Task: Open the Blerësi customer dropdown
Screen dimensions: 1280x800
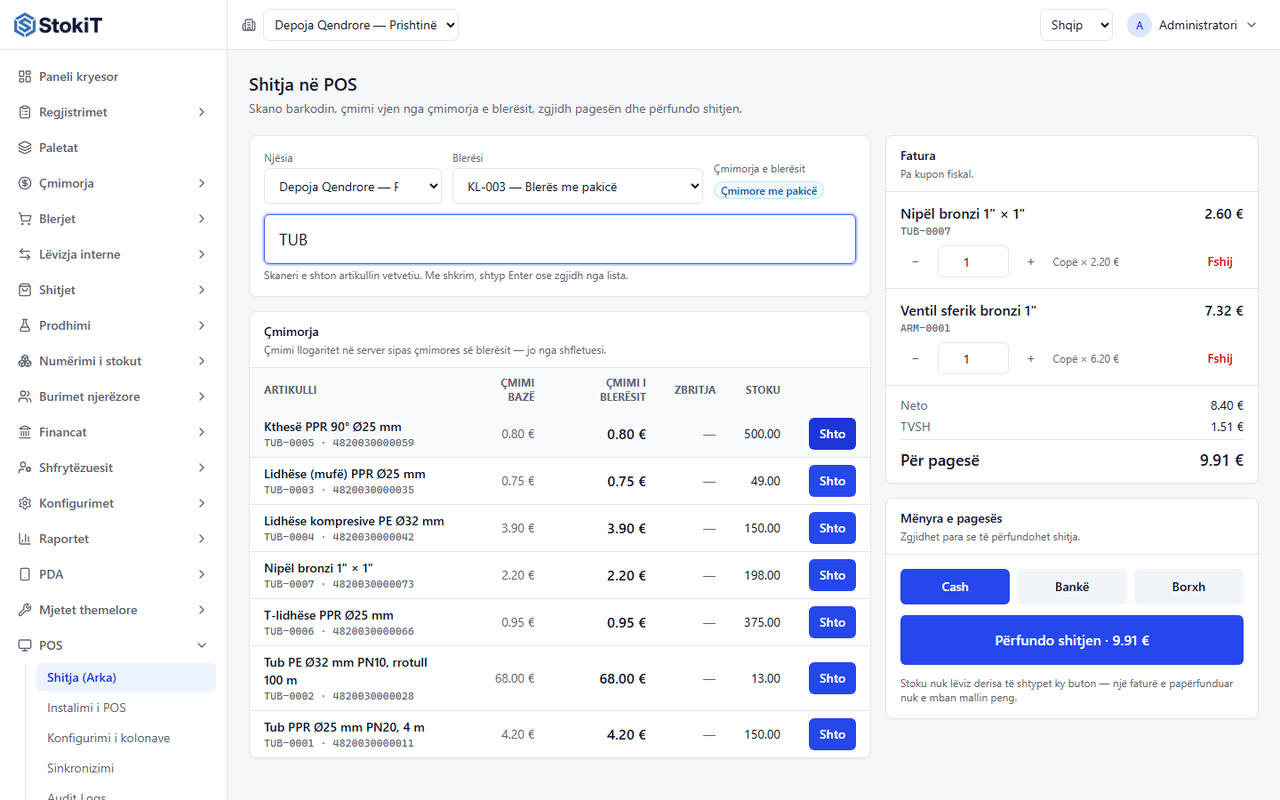Action: point(578,186)
